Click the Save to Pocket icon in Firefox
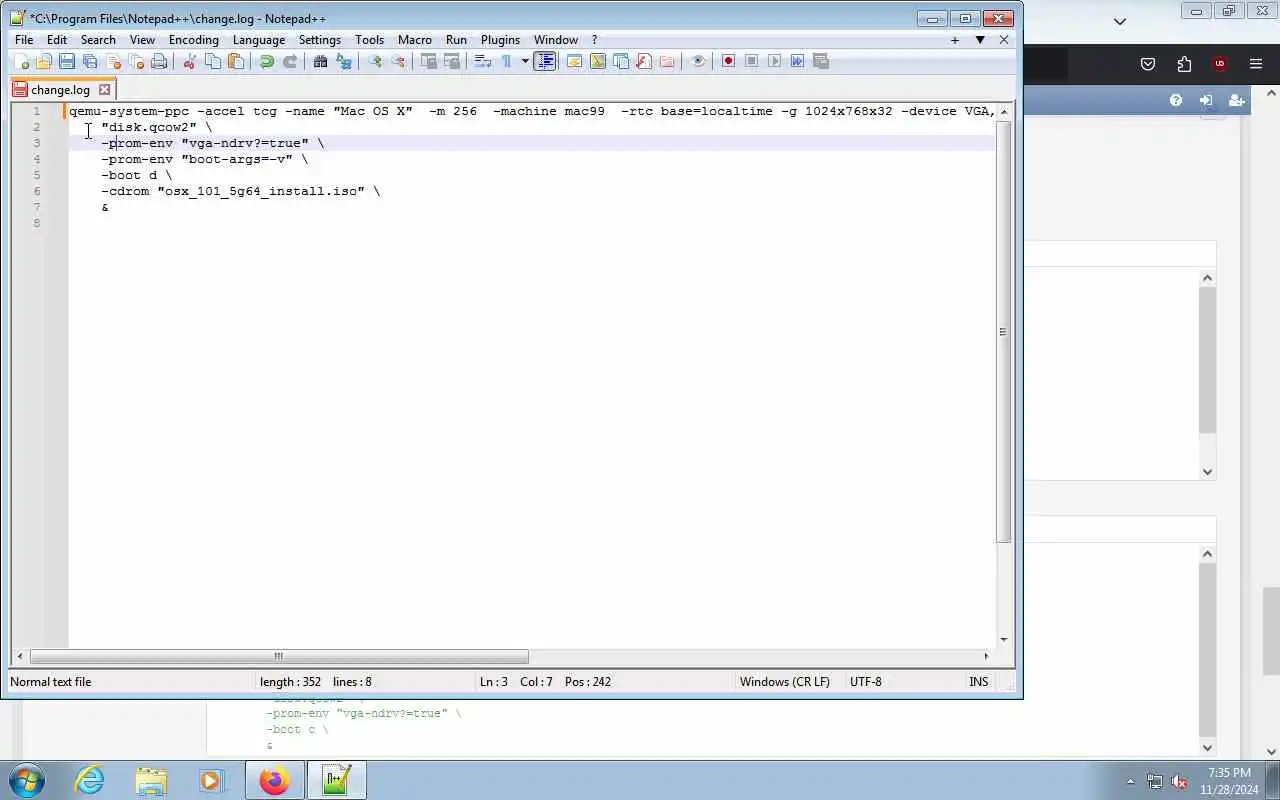Screen dimensions: 1280x800 pyautogui.click(x=1148, y=64)
